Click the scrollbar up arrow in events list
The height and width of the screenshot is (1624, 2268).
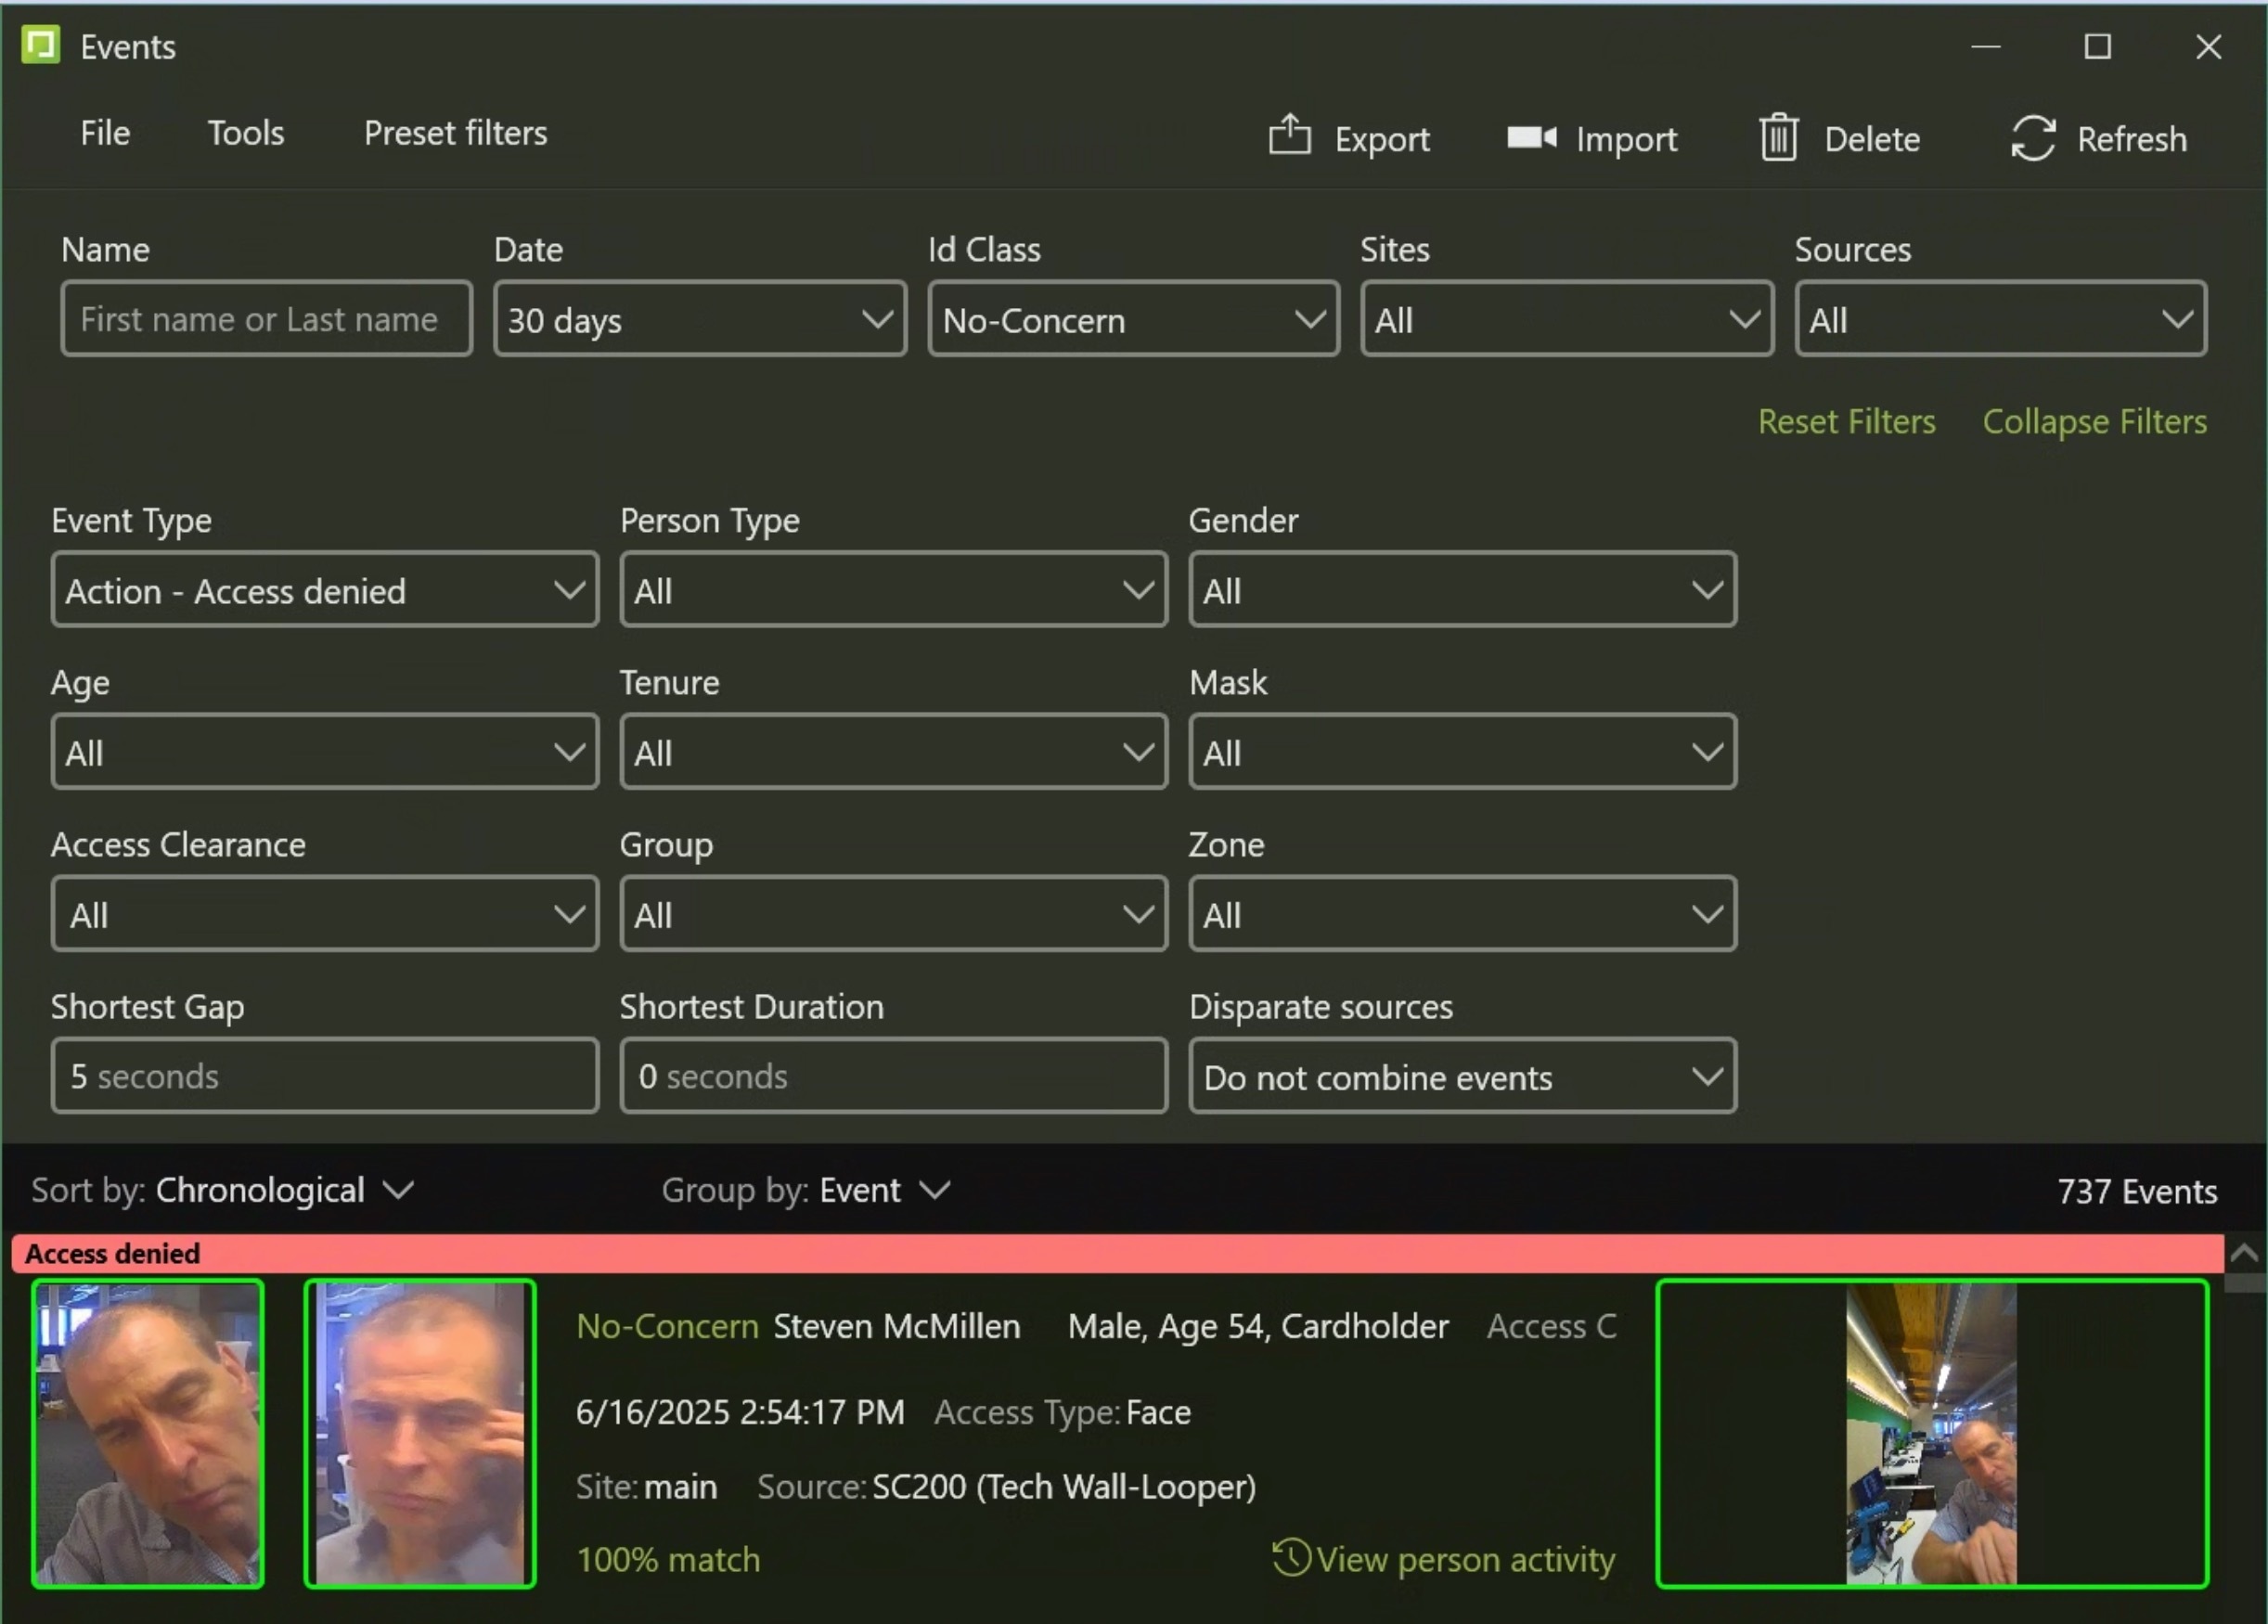pyautogui.click(x=2243, y=1254)
